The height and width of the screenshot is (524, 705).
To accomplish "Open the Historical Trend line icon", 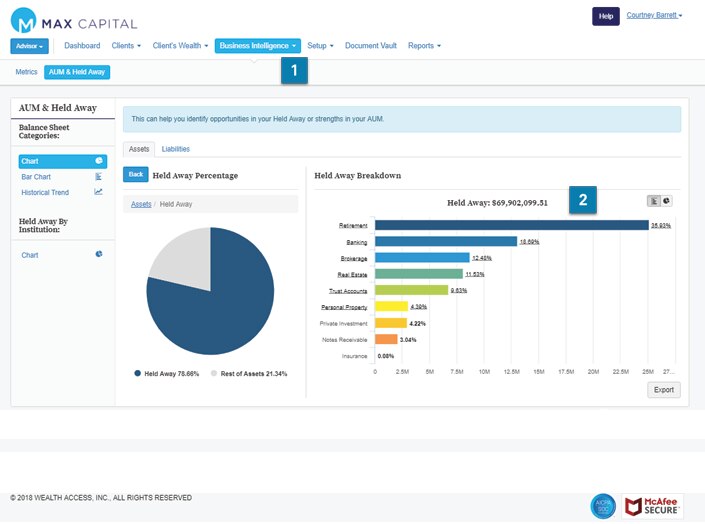I will click(x=98, y=192).
